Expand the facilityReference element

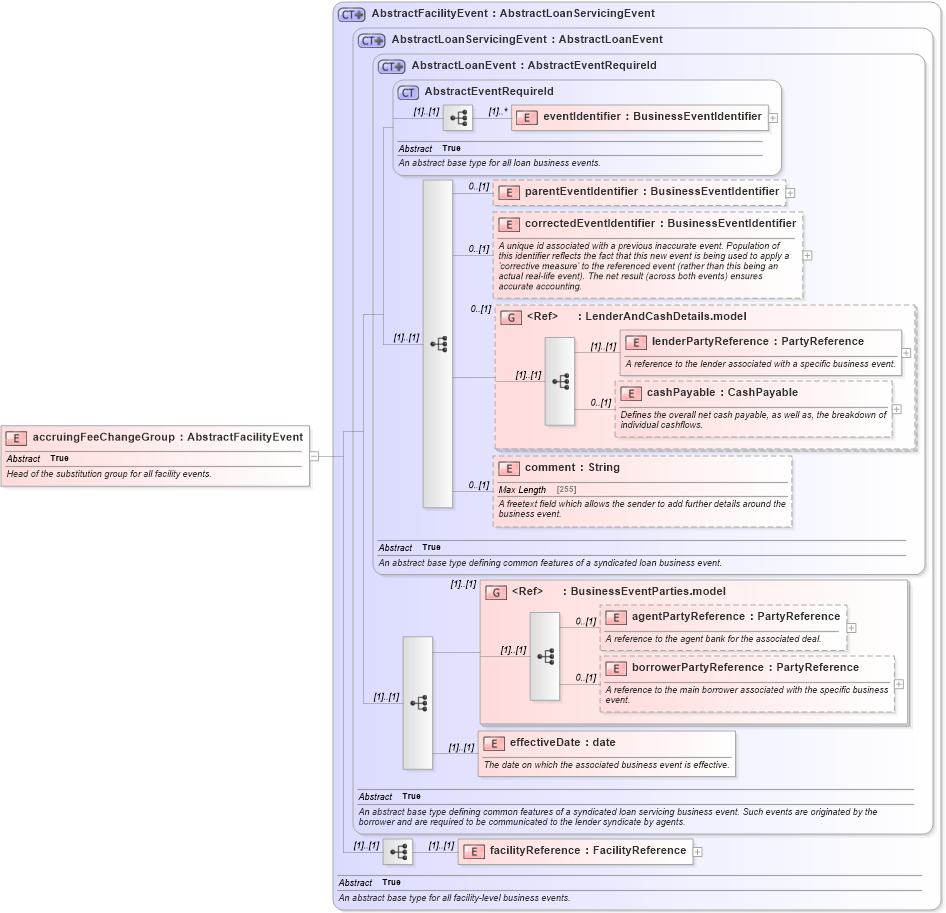pos(698,851)
